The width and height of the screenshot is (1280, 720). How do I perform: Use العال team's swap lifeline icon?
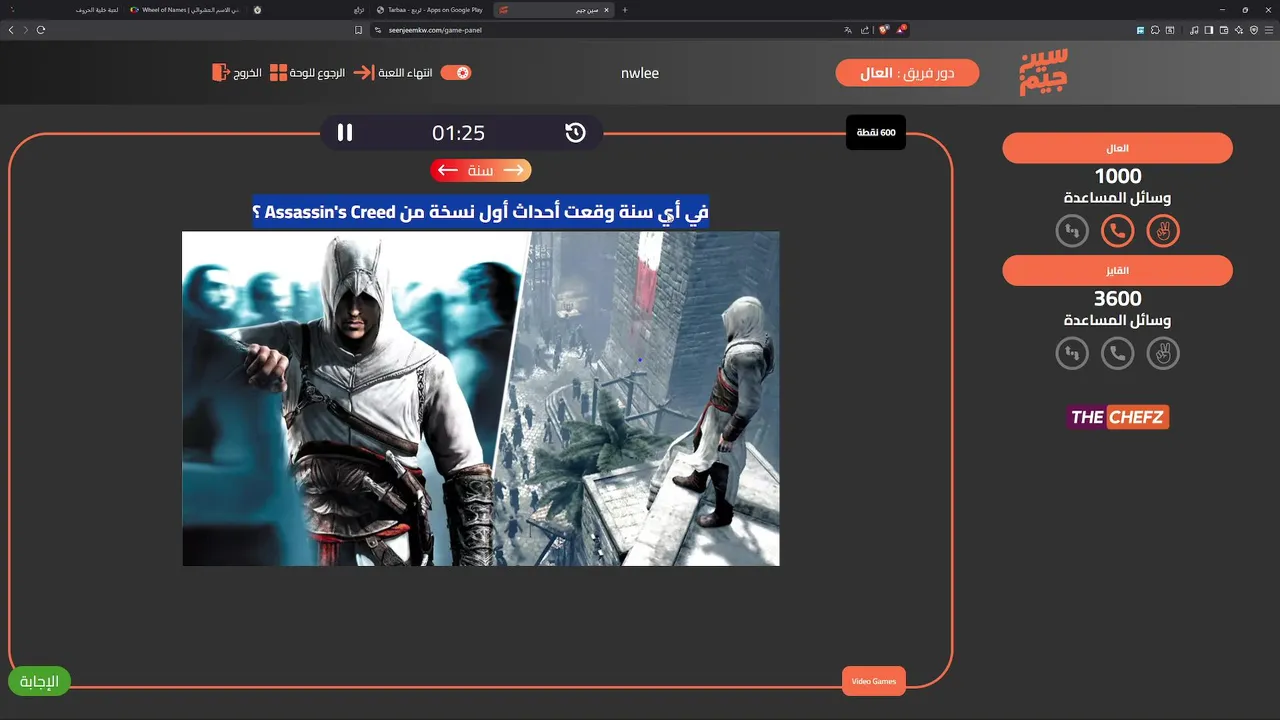[x=1072, y=231]
